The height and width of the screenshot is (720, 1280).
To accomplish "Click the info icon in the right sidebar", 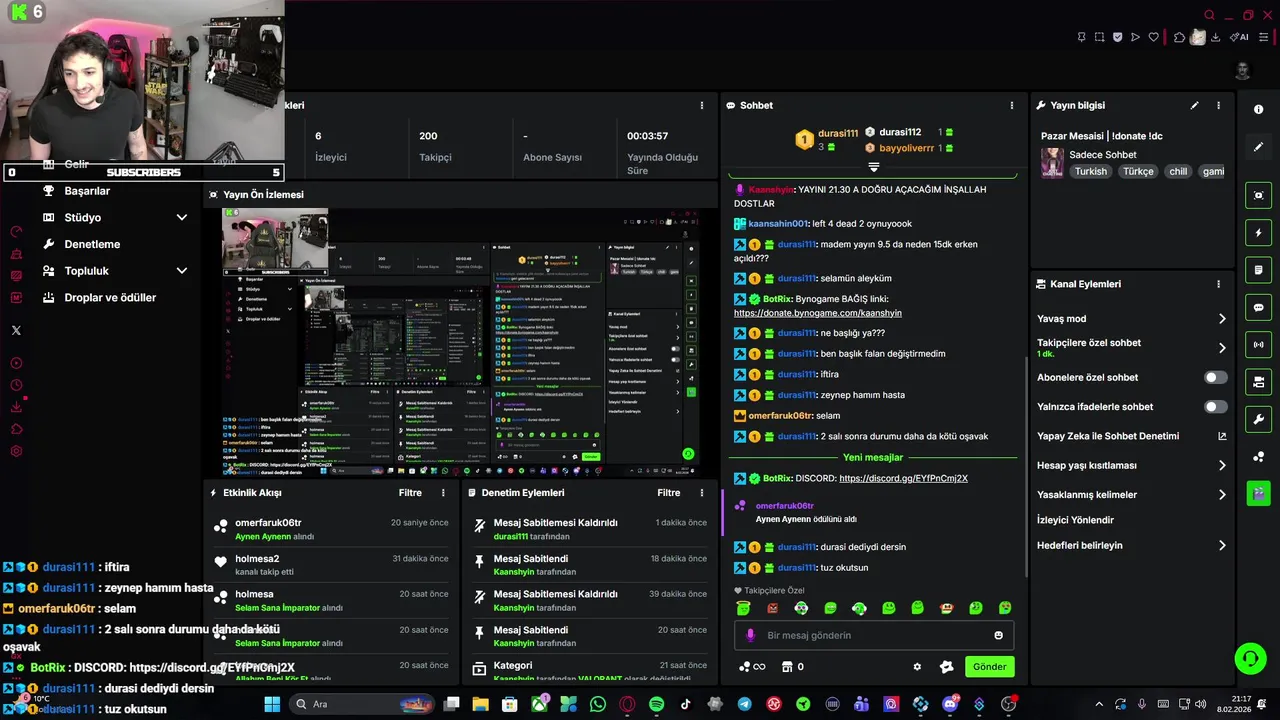I will pos(1258,110).
